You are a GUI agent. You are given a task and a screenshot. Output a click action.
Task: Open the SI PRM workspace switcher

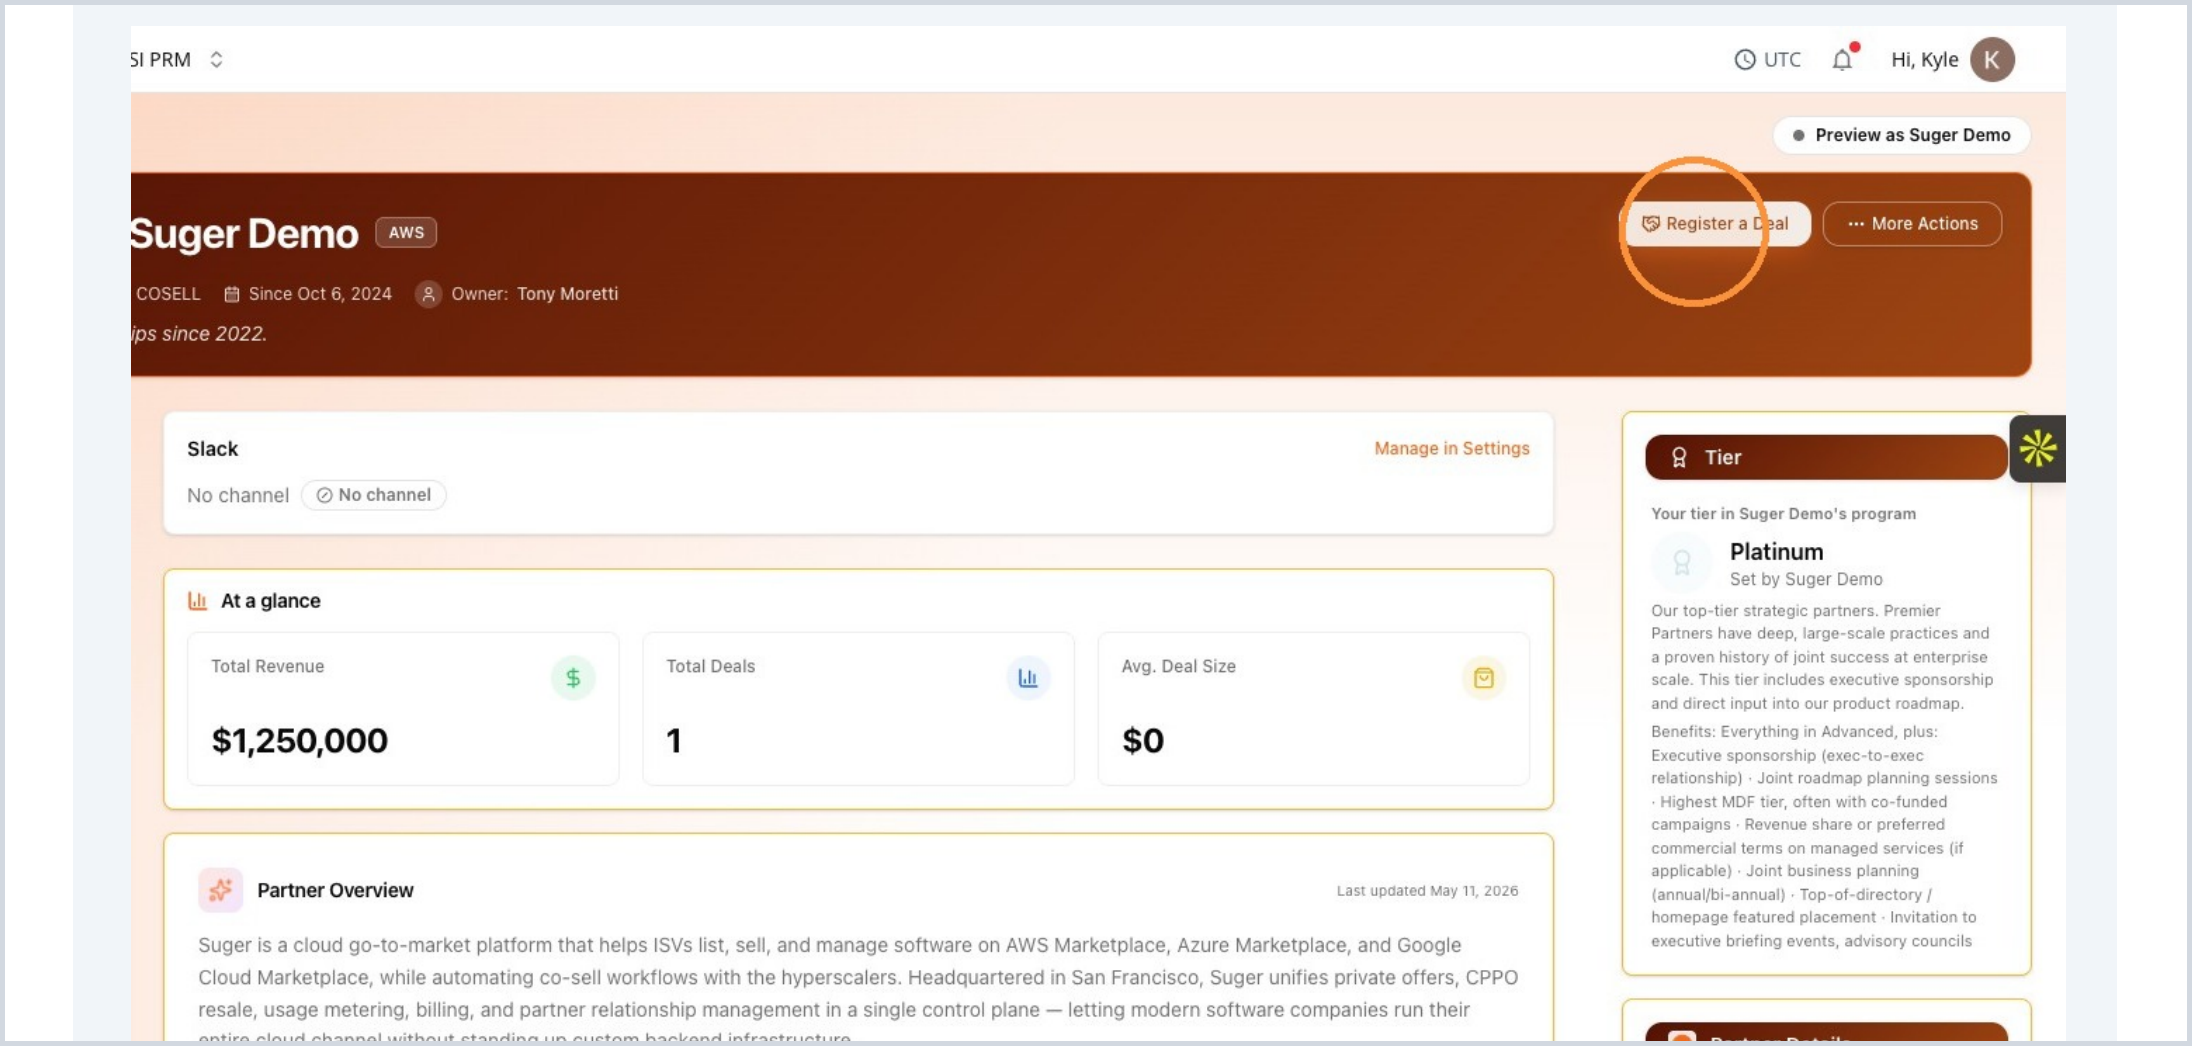177,60
